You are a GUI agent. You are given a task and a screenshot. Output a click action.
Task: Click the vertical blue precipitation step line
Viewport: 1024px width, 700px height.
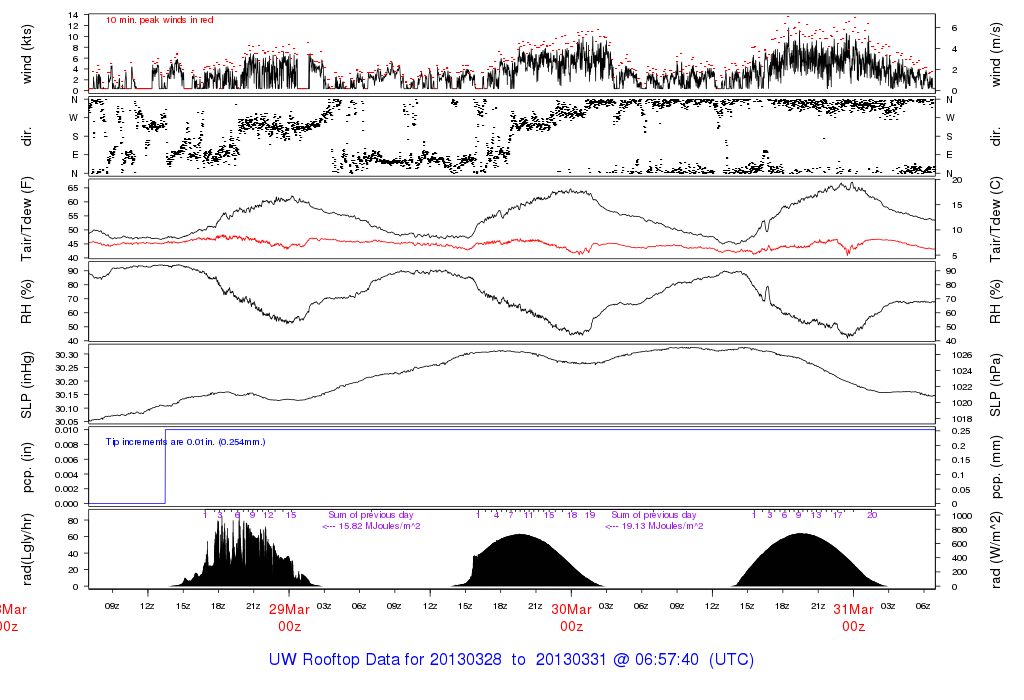pos(165,467)
